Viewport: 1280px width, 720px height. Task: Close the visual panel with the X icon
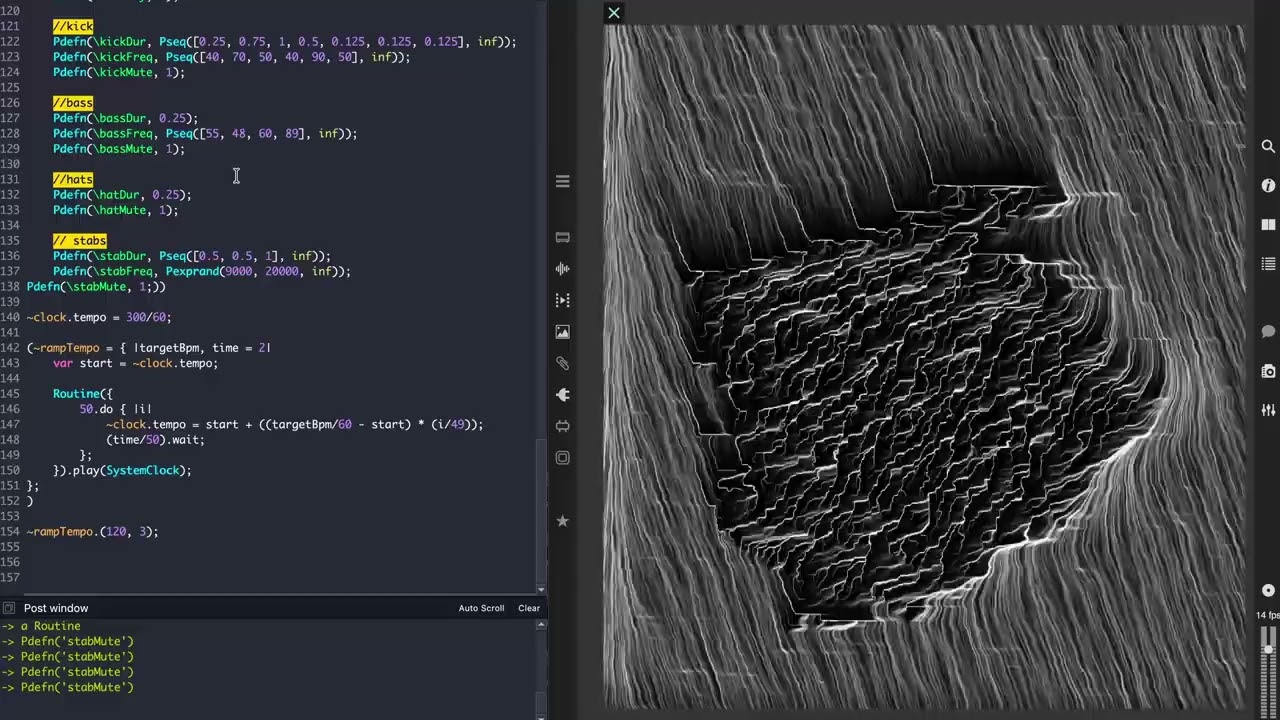tap(614, 13)
